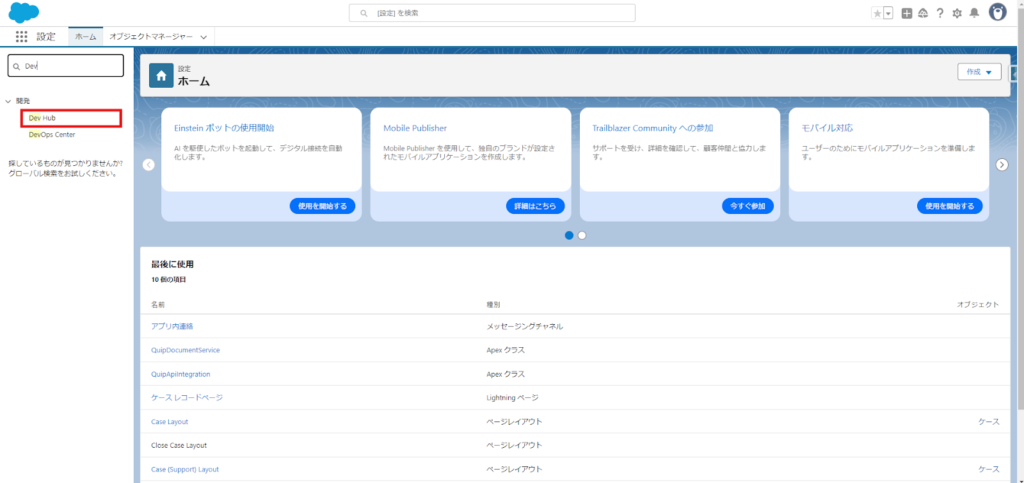This screenshot has height=483, width=1024.
Task: Click the 10 個の項目 count text
Action: pos(169,280)
